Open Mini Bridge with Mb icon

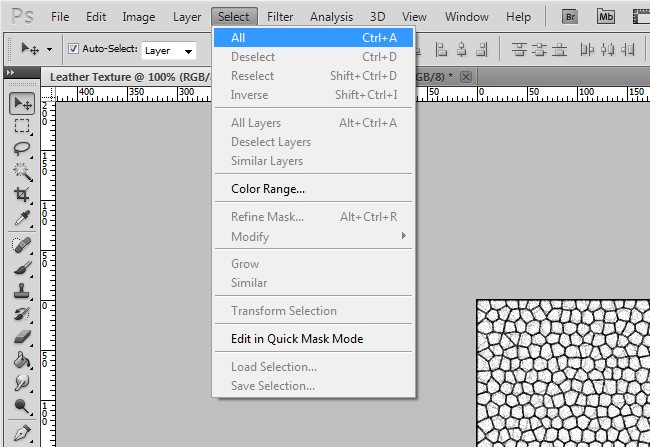606,16
